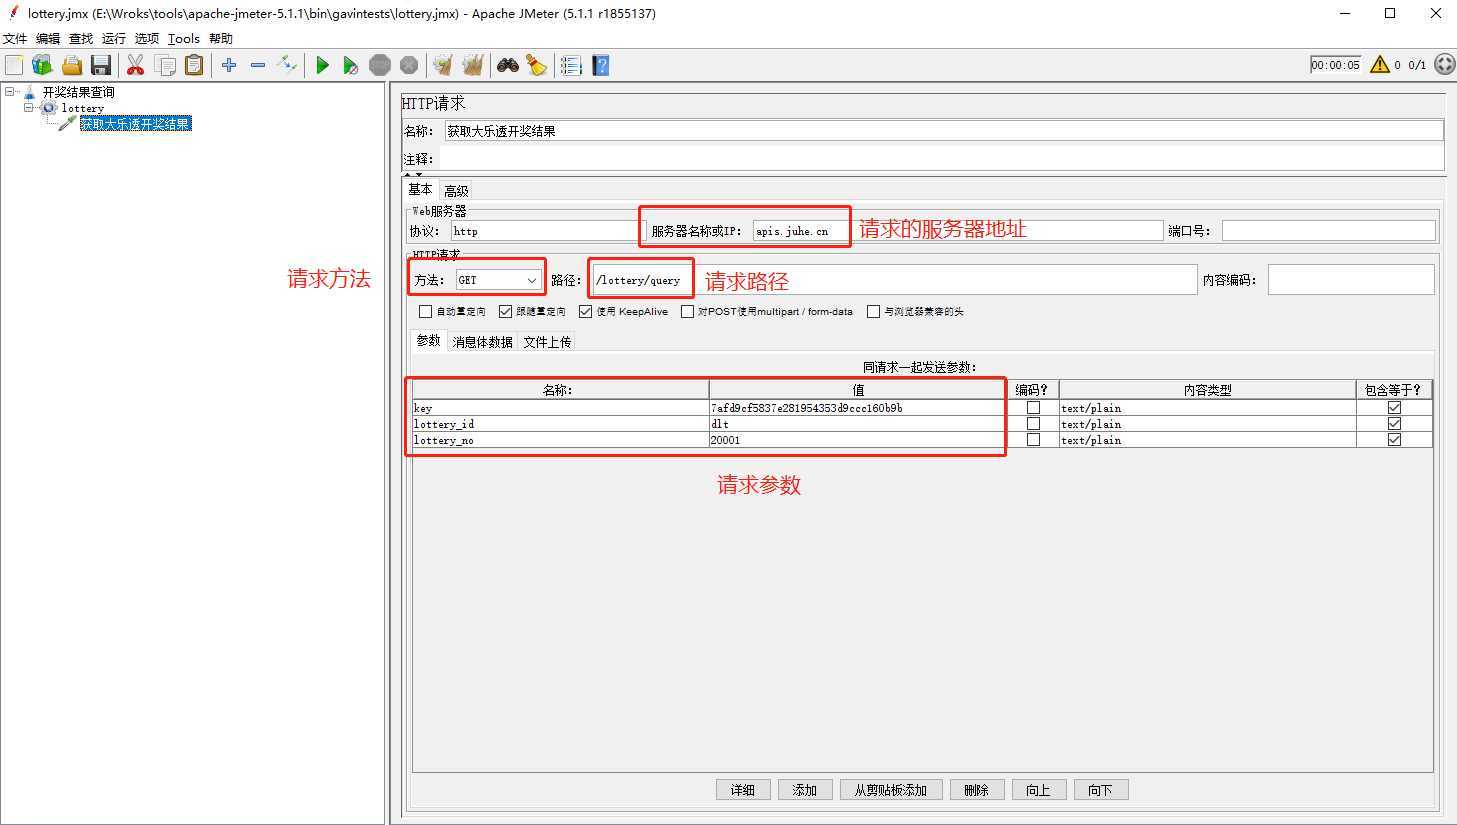Check 编码 box for the key row
This screenshot has height=825, width=1457.
1033,408
